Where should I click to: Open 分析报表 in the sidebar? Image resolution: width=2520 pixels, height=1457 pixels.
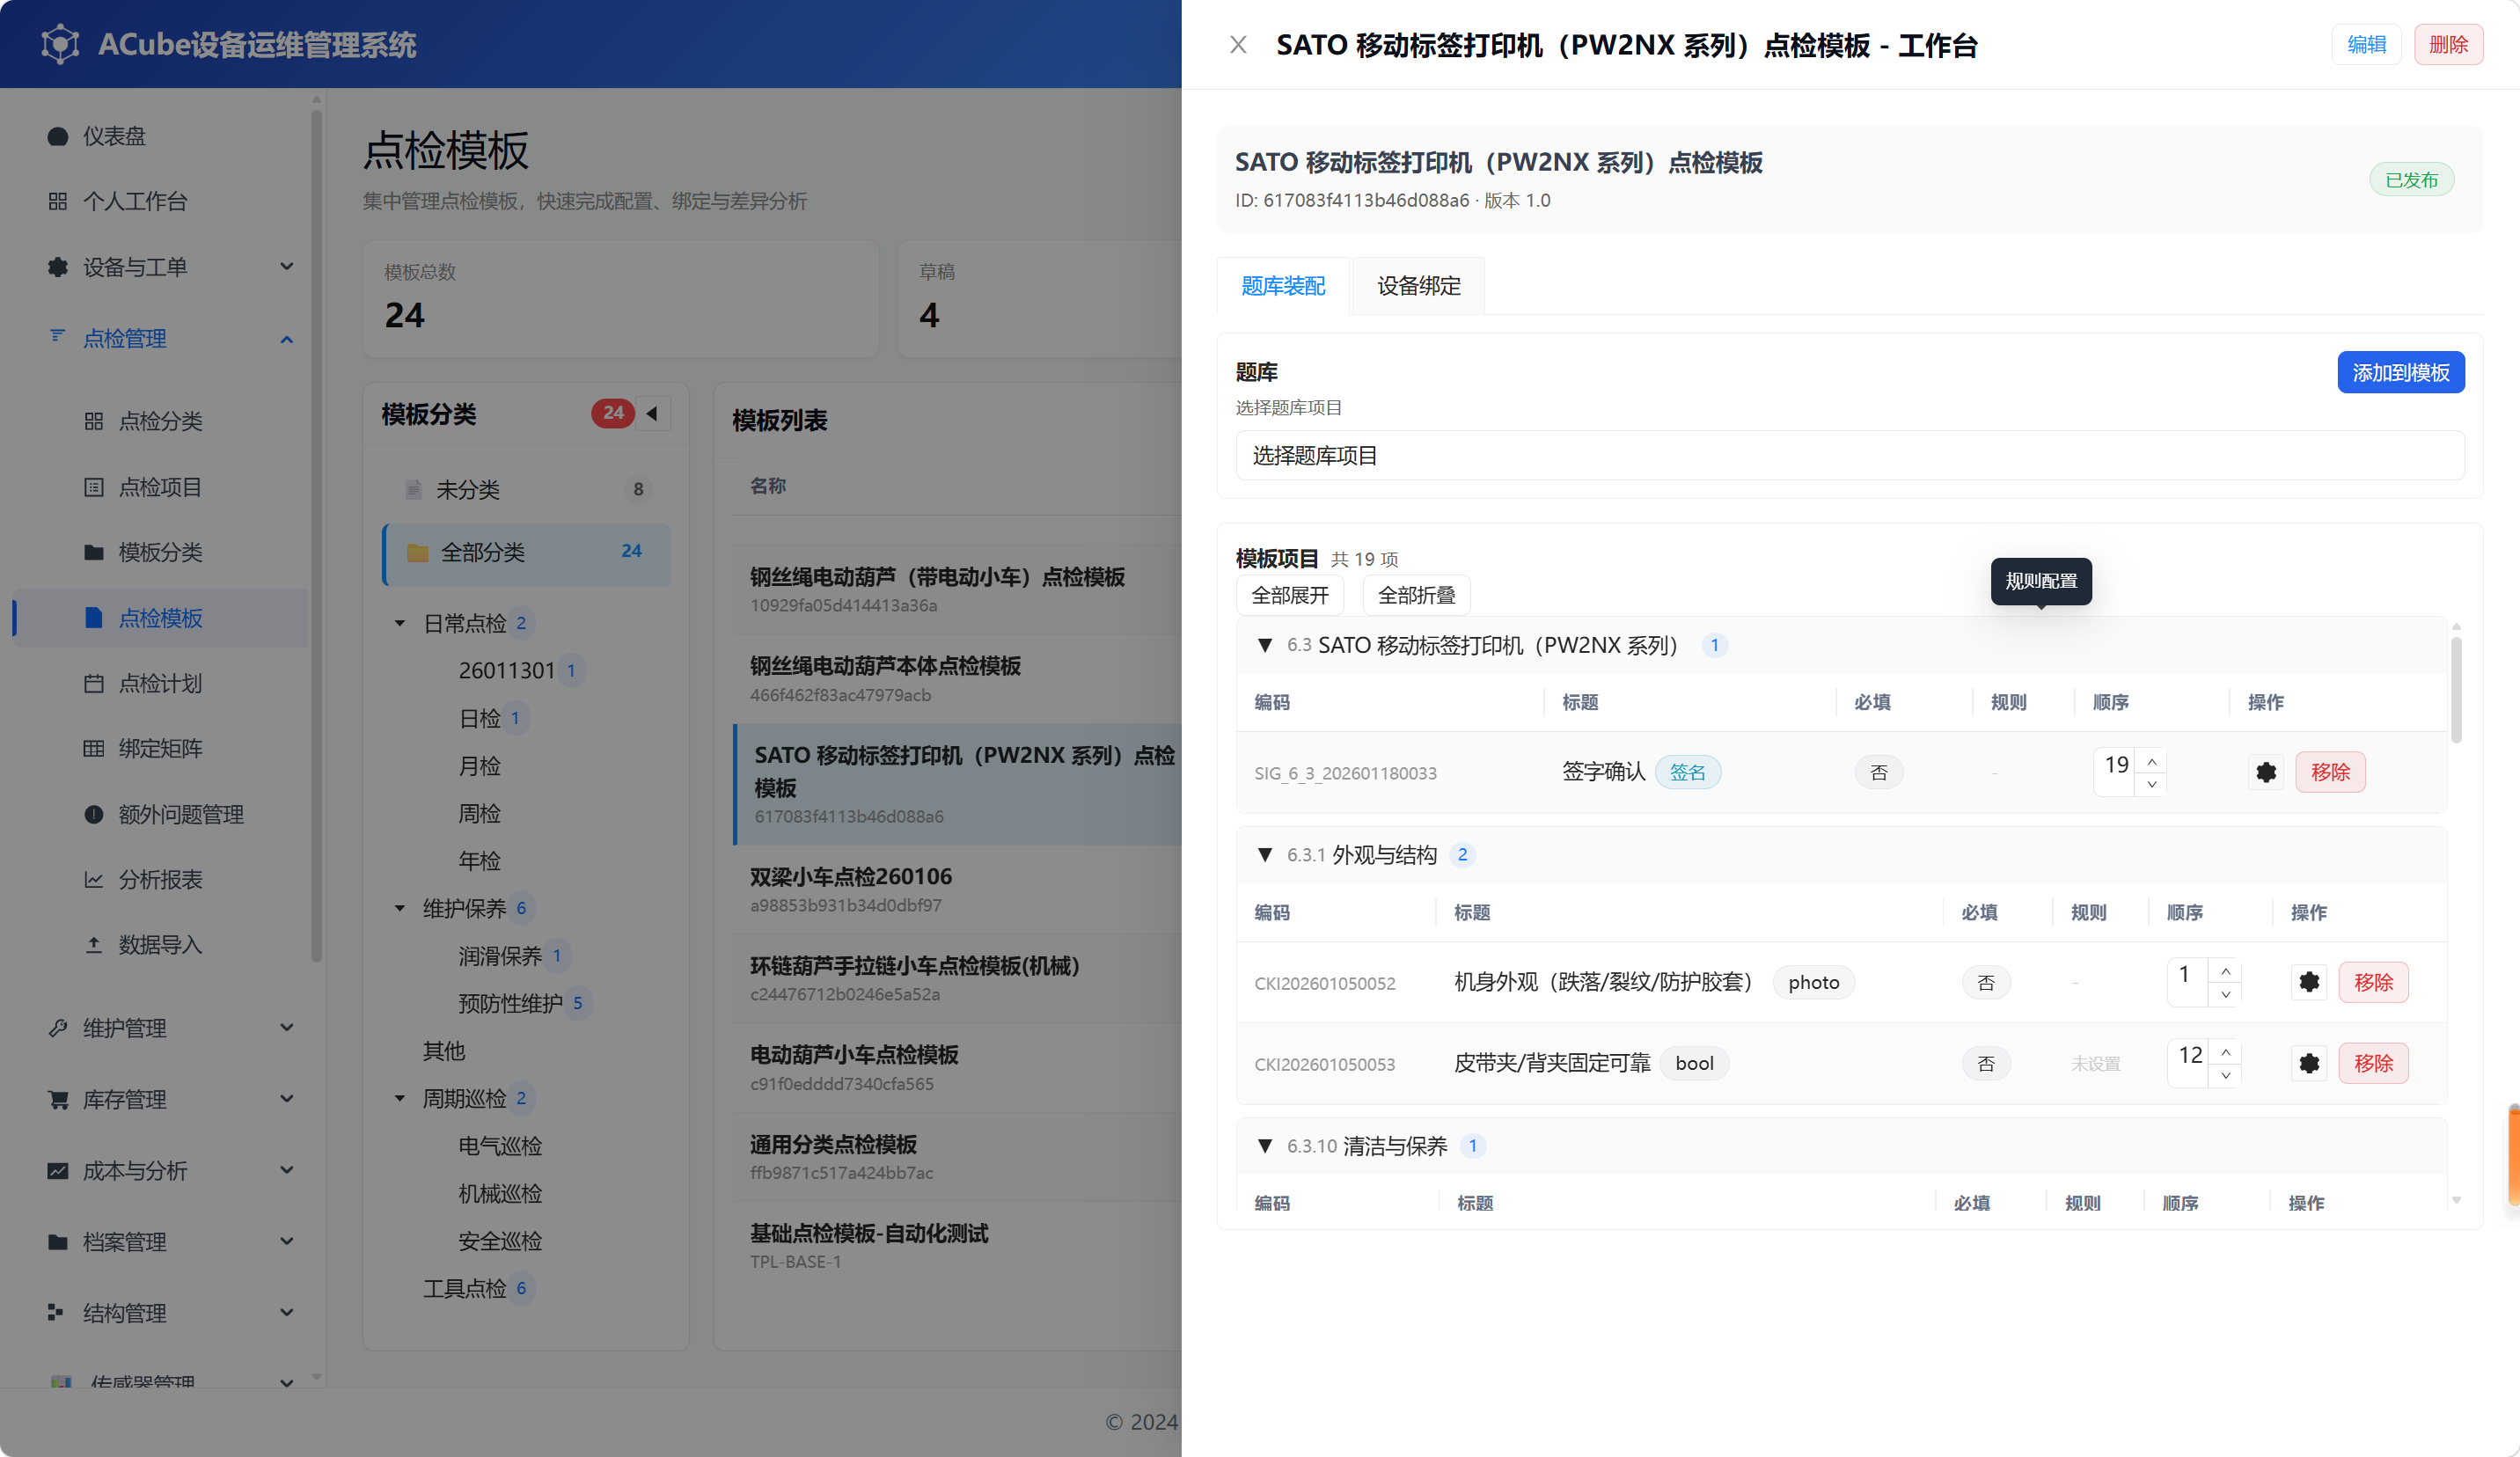tap(161, 879)
